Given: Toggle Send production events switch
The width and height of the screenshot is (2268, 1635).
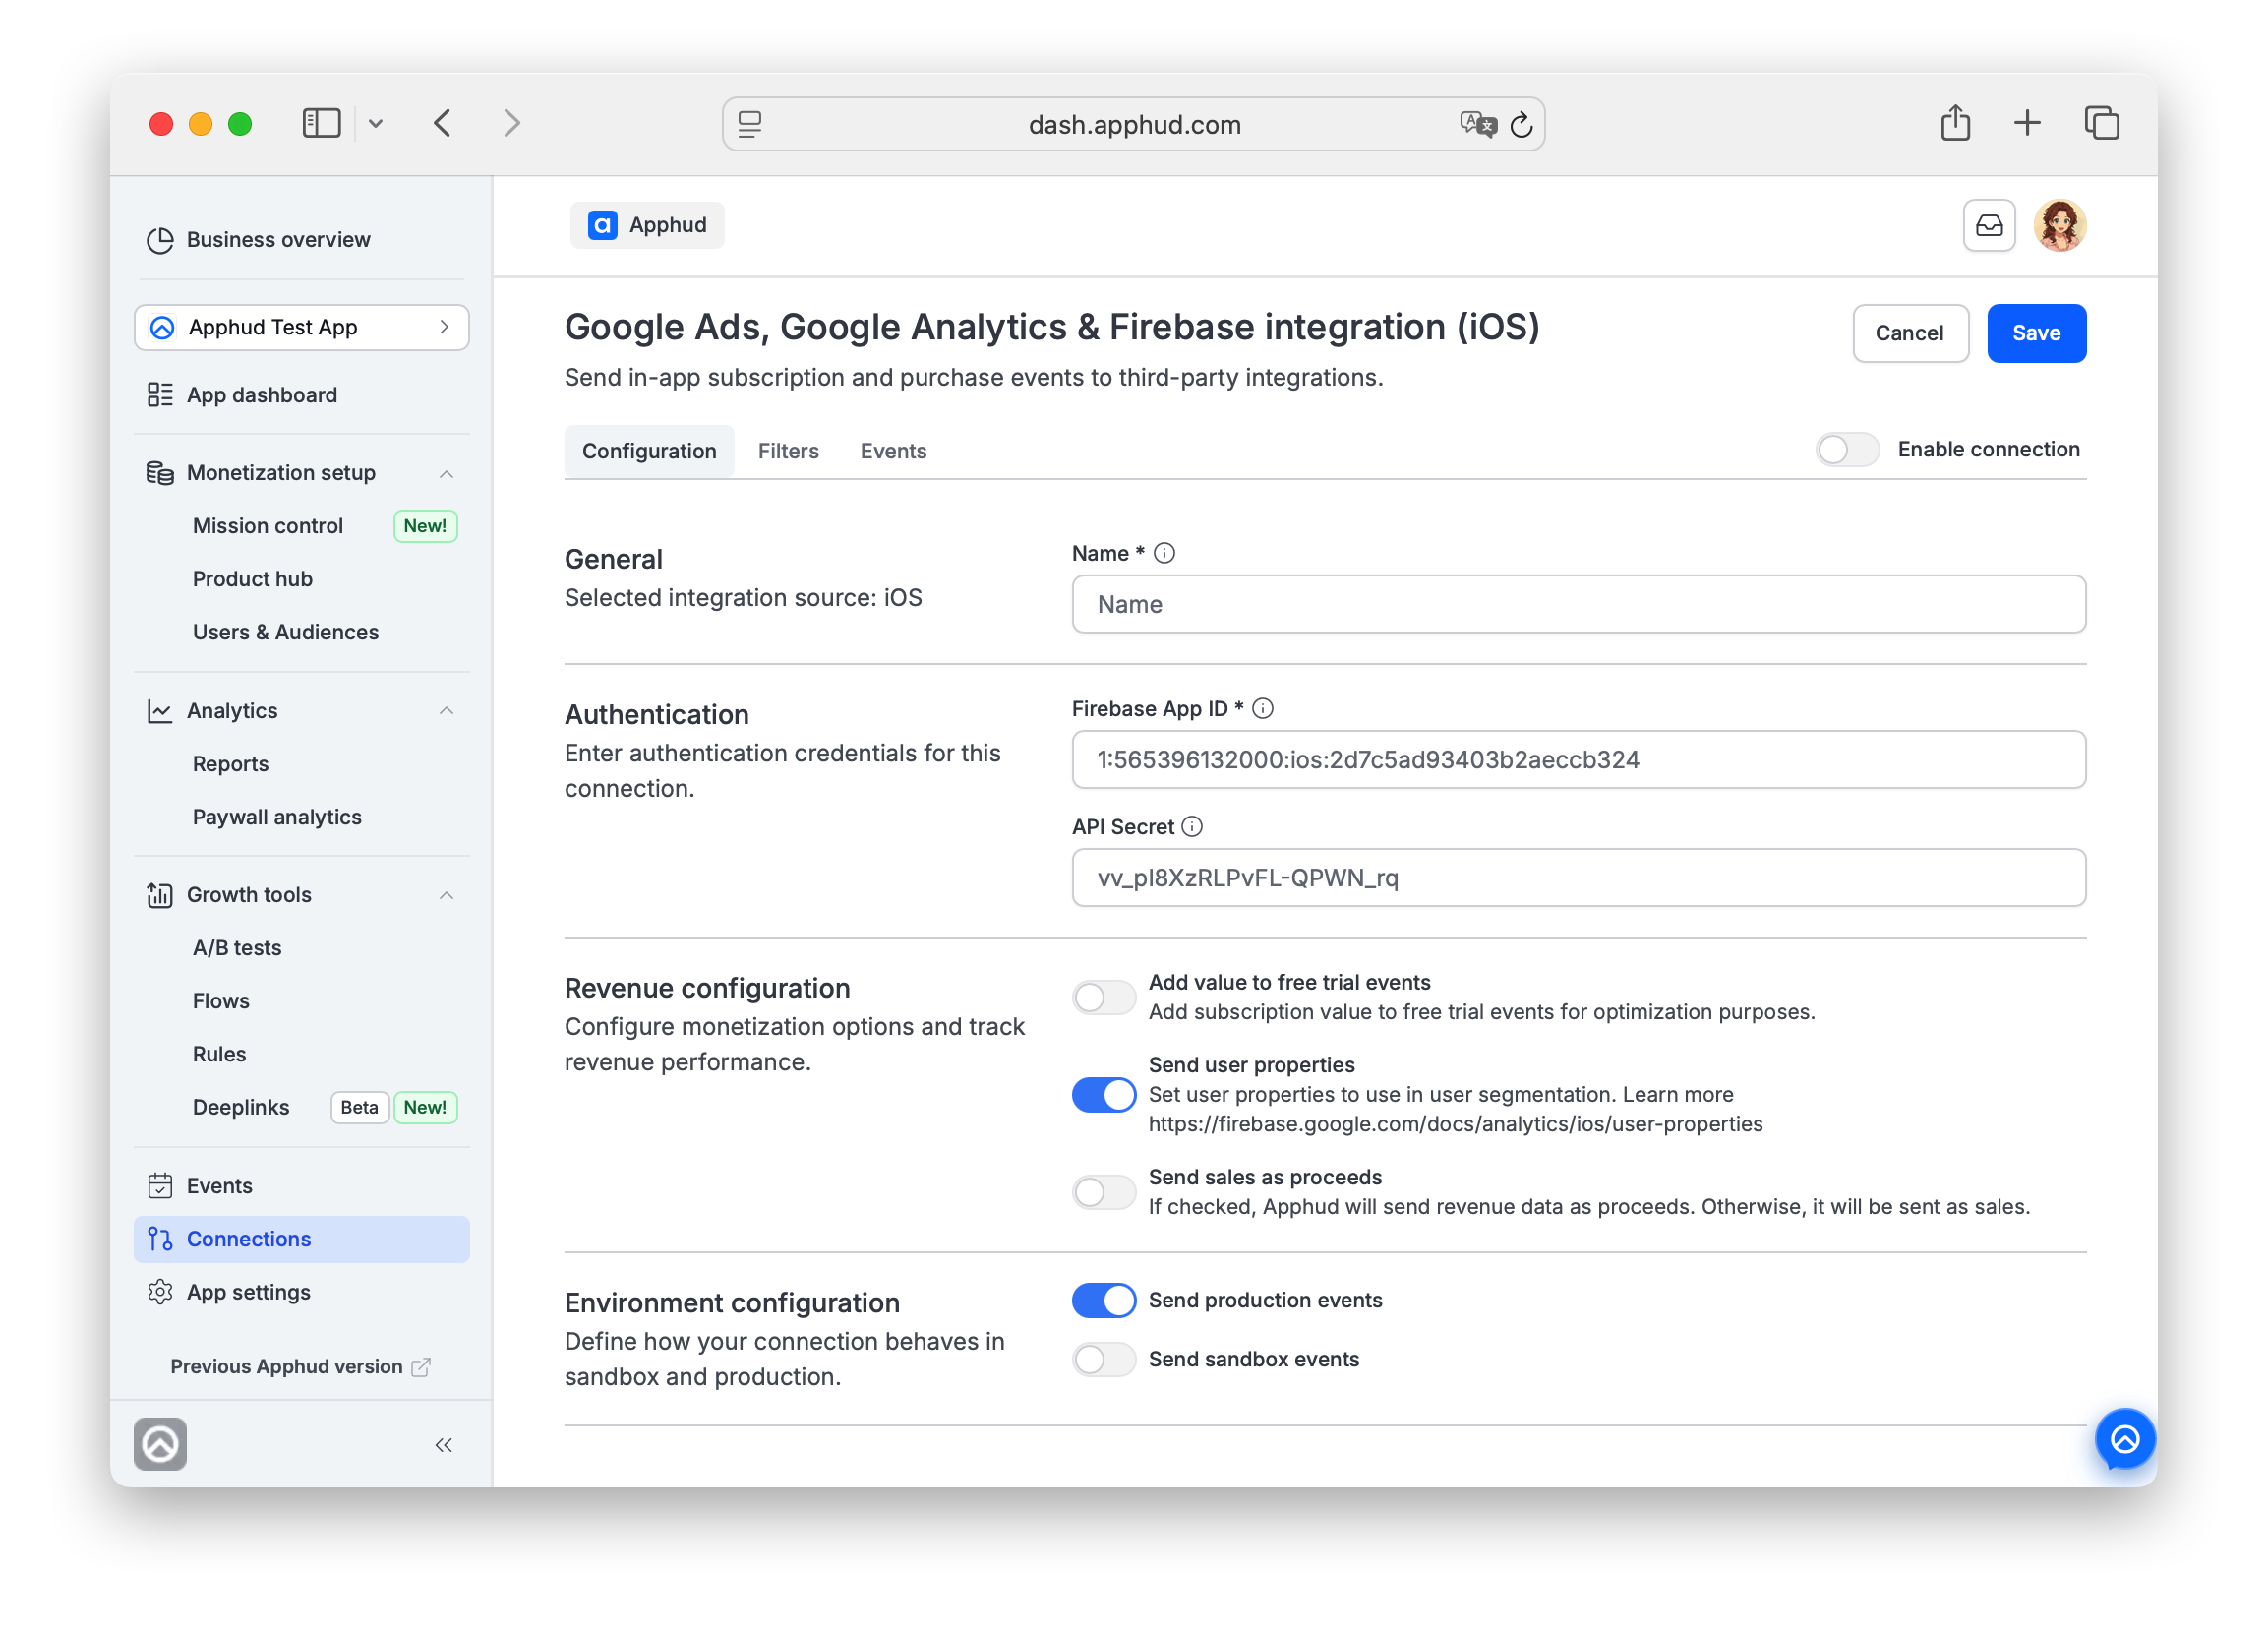Looking at the screenshot, I should pos(1104,1300).
